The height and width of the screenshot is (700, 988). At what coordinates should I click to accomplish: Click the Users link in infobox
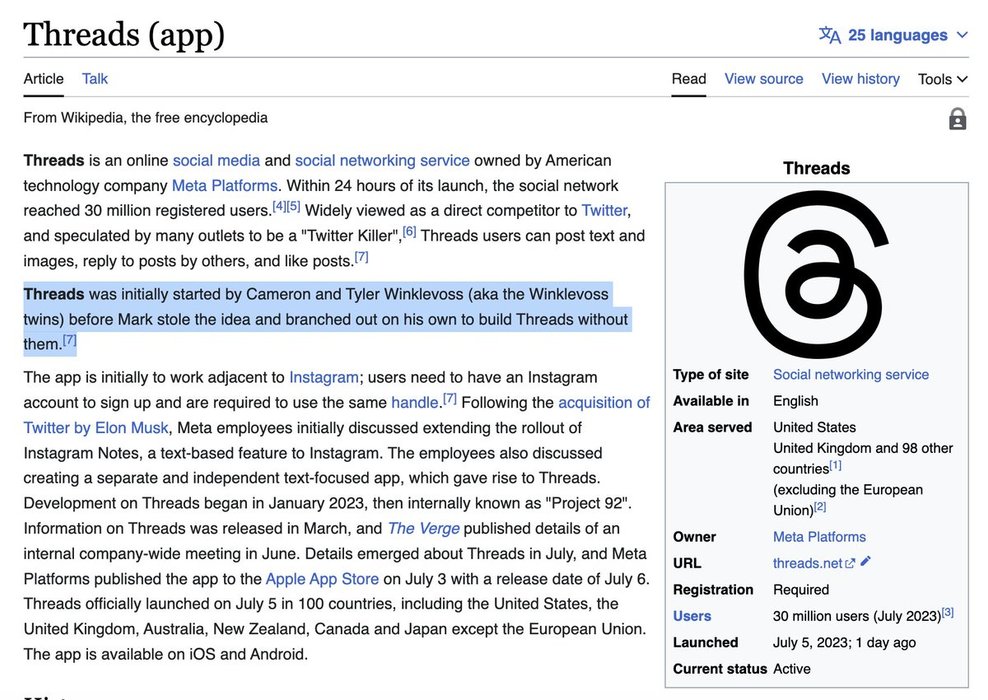pyautogui.click(x=692, y=616)
